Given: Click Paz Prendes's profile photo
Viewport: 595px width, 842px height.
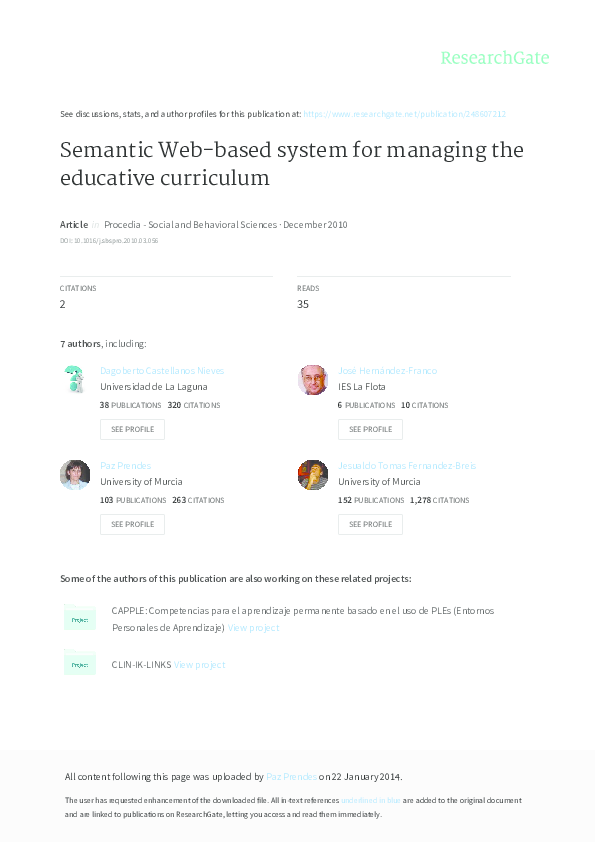Looking at the screenshot, I should coord(74,475).
